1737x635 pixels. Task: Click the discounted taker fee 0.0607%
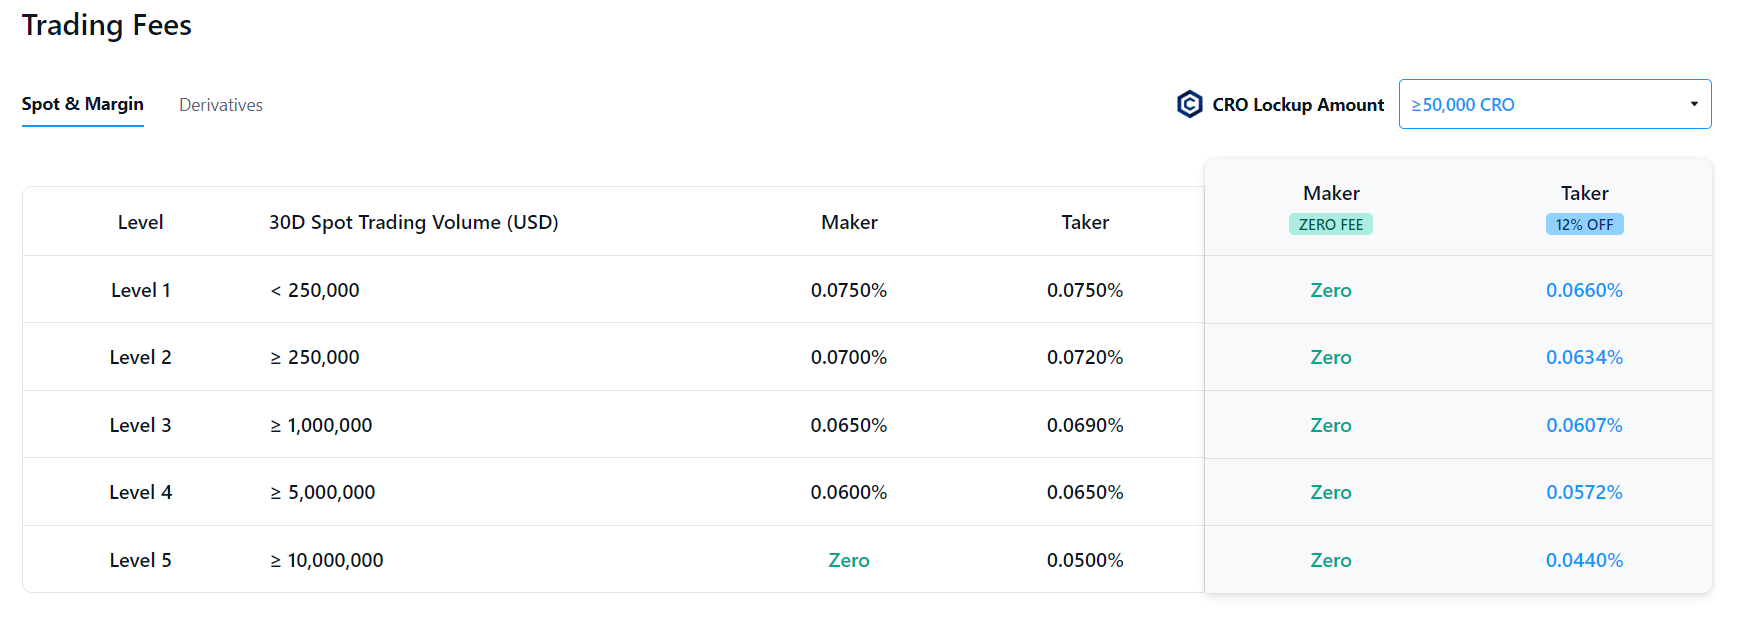(x=1584, y=425)
